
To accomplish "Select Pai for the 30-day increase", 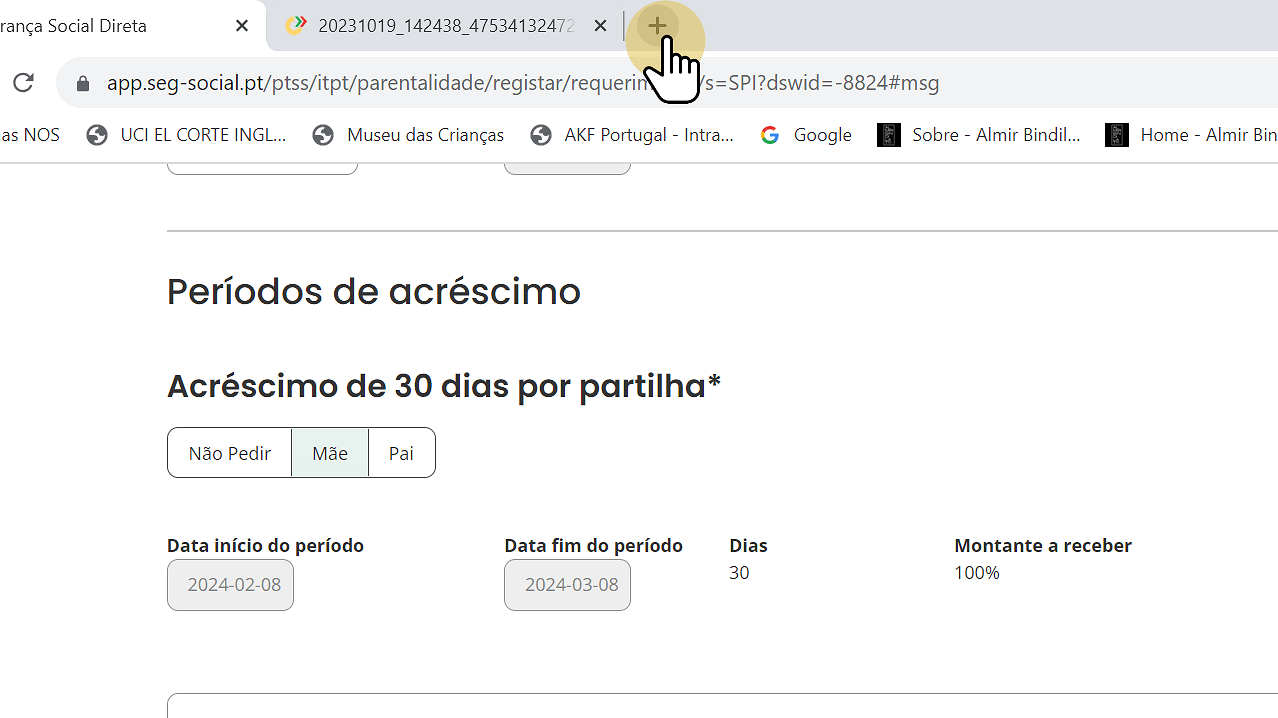I will pyautogui.click(x=401, y=453).
